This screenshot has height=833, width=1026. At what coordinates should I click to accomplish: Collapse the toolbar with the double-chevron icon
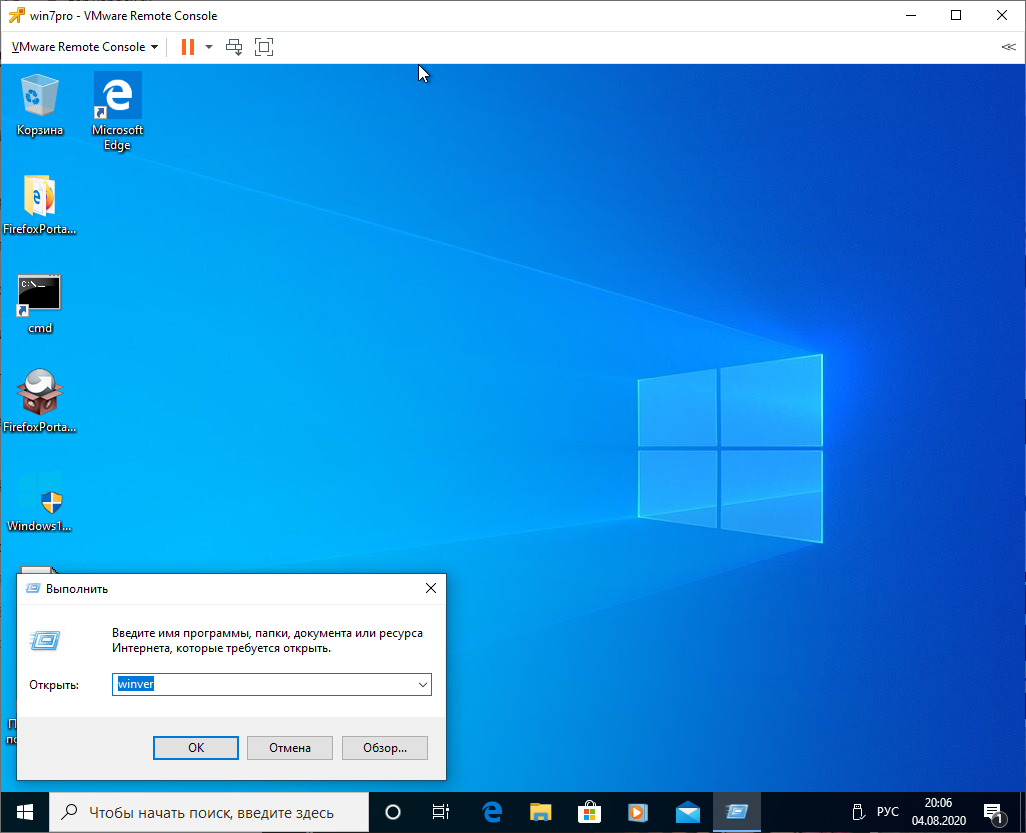tap(1008, 47)
